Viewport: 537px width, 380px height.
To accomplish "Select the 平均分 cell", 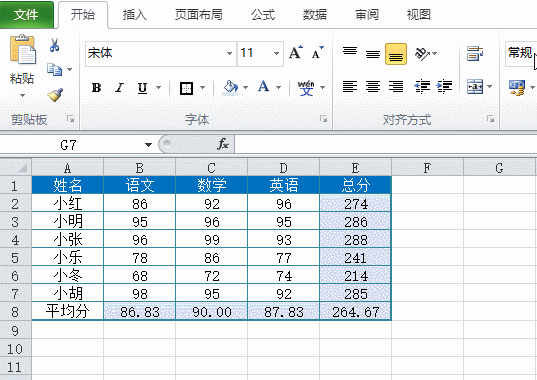I will [x=67, y=312].
